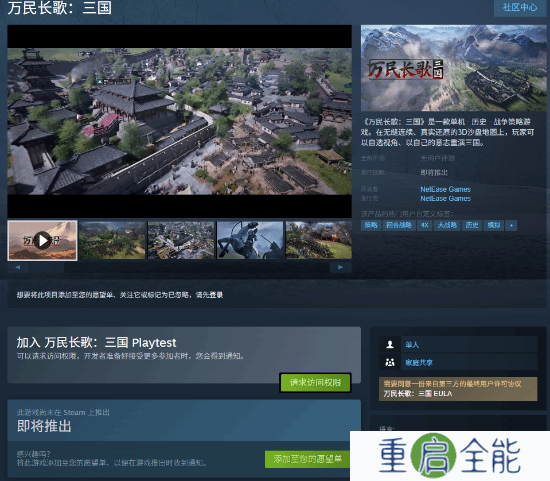Click the family sharing group icon
The width and height of the screenshot is (550, 481).
tap(390, 362)
